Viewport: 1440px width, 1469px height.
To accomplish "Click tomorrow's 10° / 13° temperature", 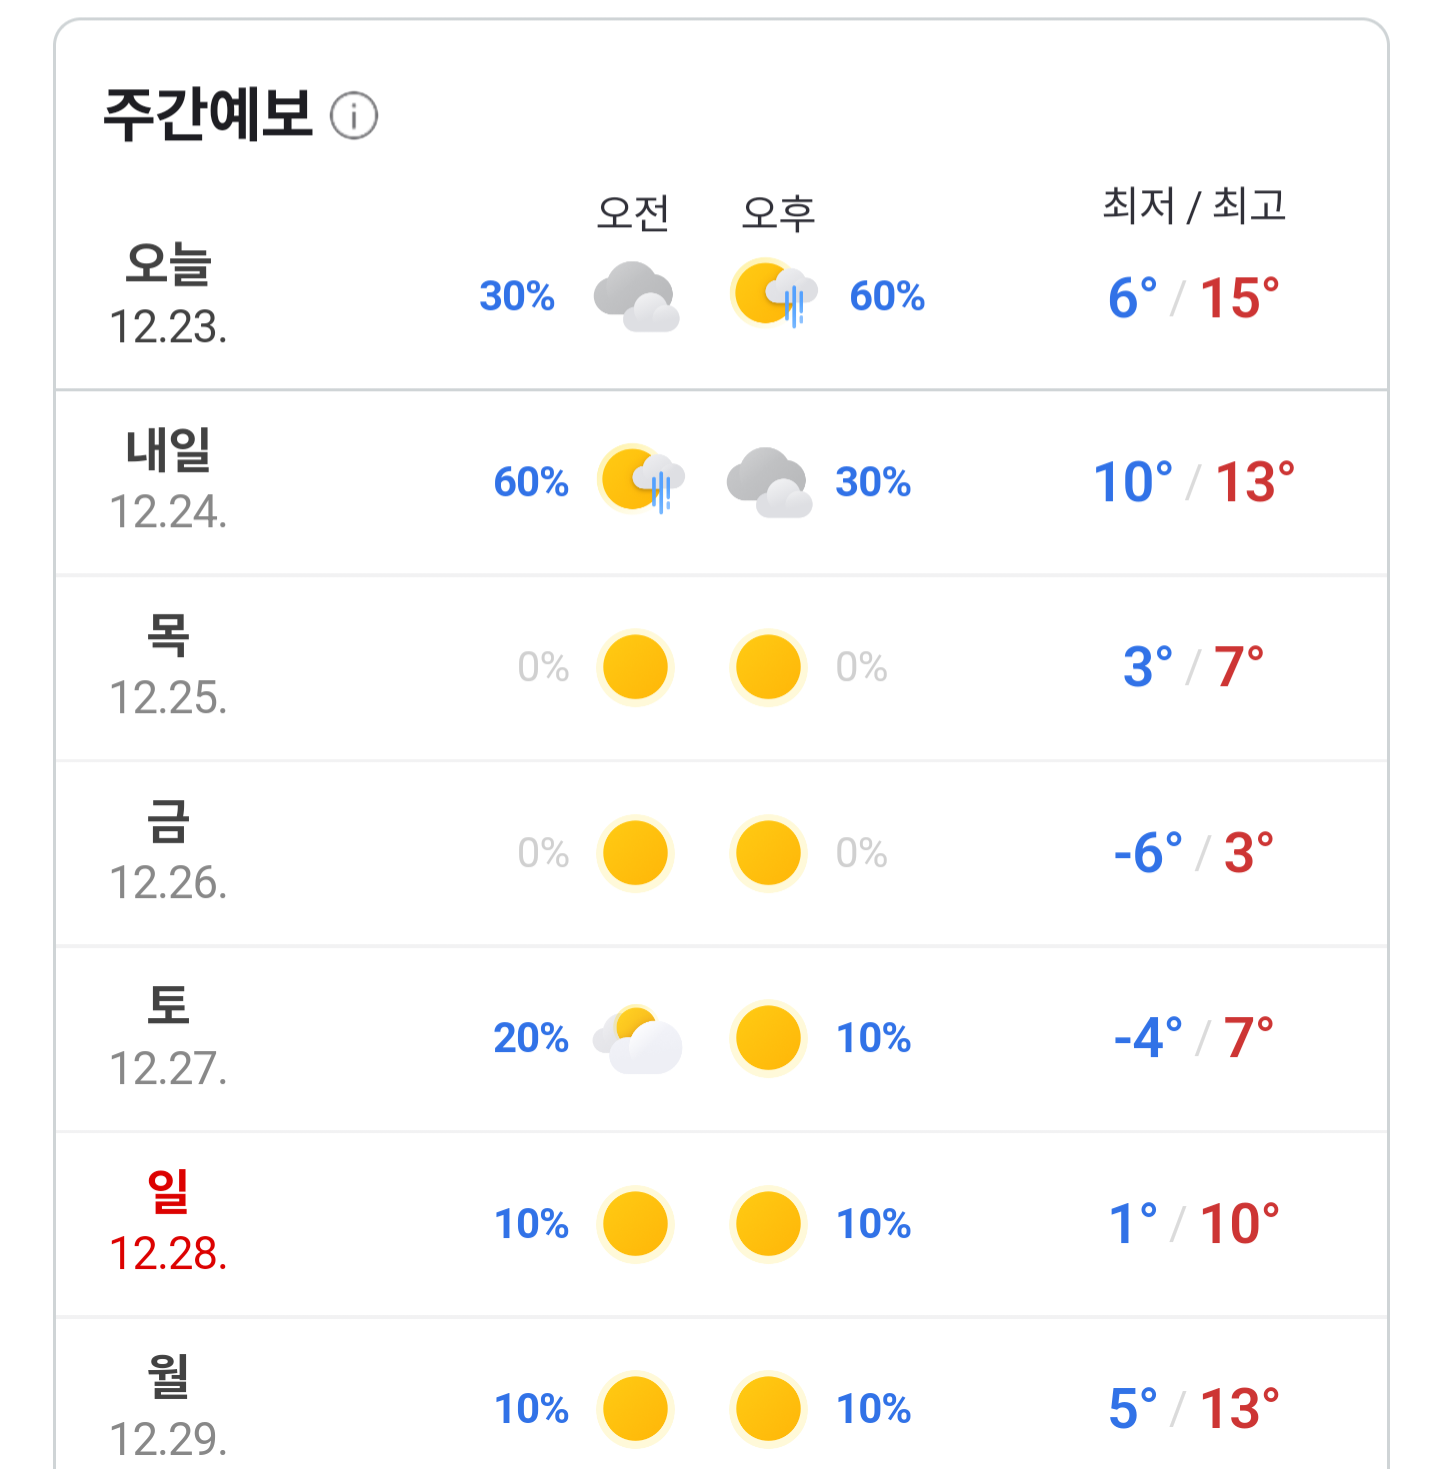I will click(1194, 482).
